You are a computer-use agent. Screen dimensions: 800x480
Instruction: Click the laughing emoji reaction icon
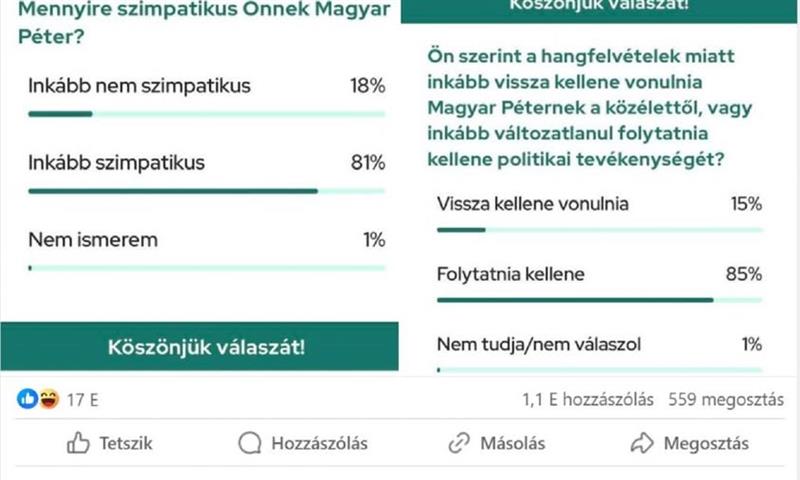[49, 400]
